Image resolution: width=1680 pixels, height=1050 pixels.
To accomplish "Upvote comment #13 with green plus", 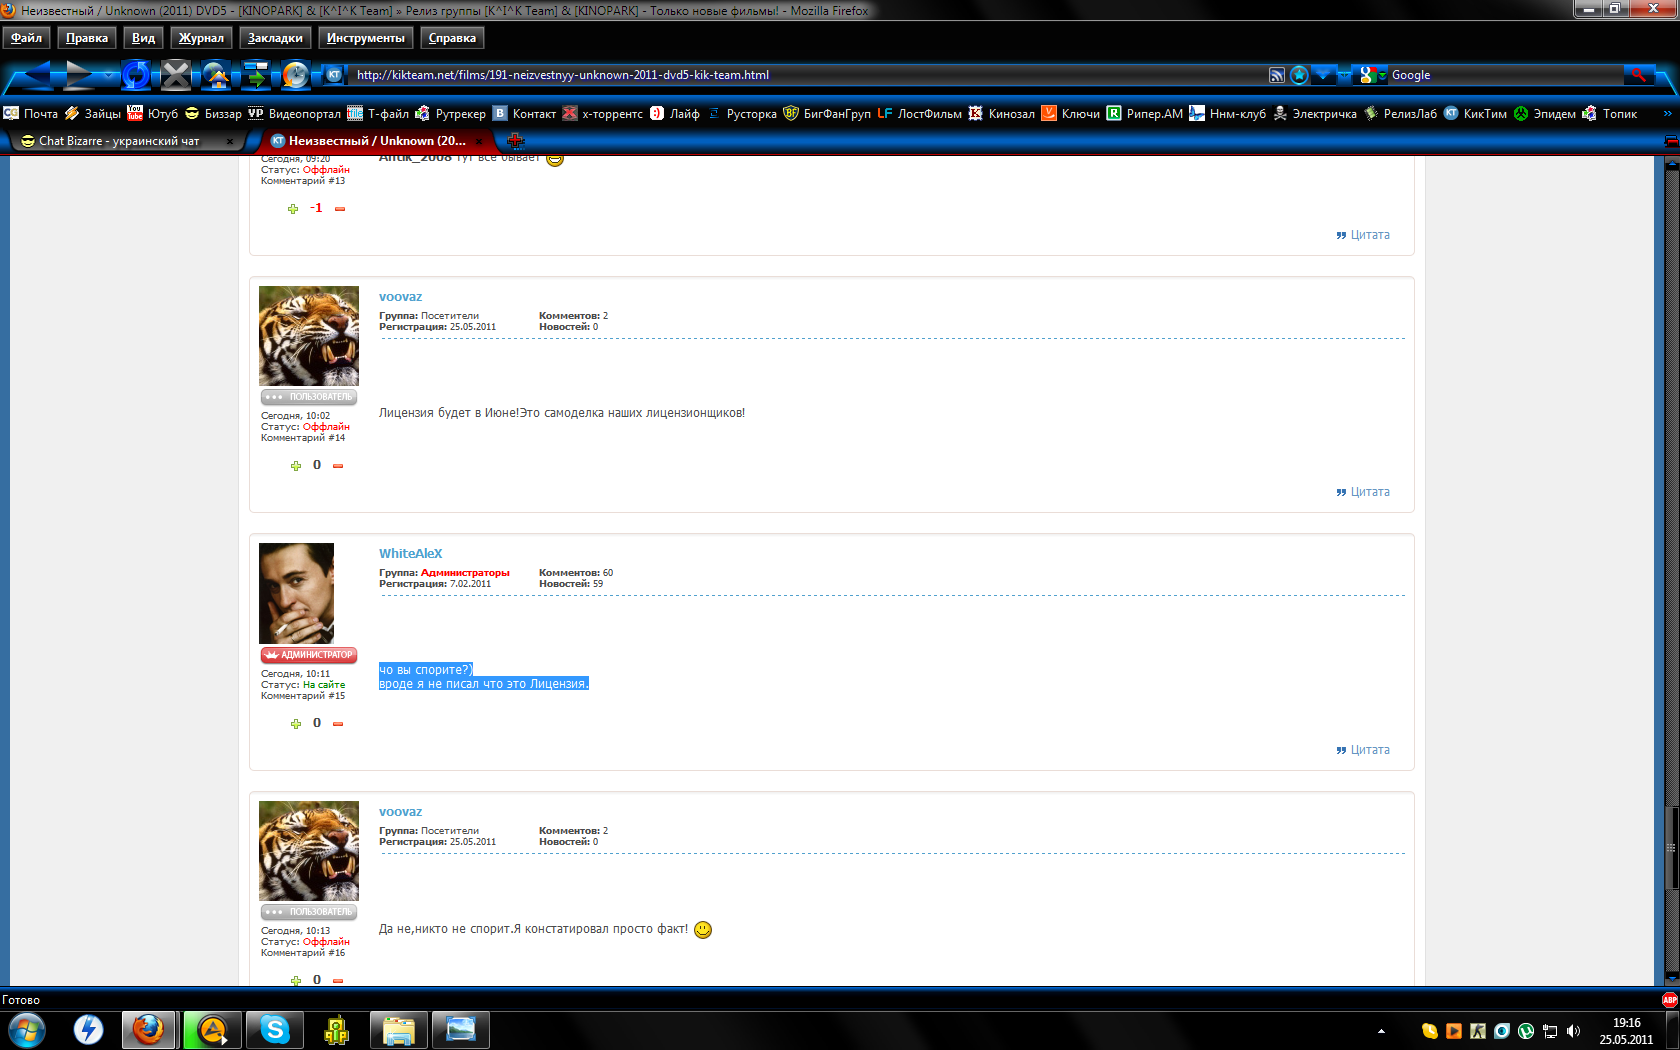I will [x=293, y=209].
